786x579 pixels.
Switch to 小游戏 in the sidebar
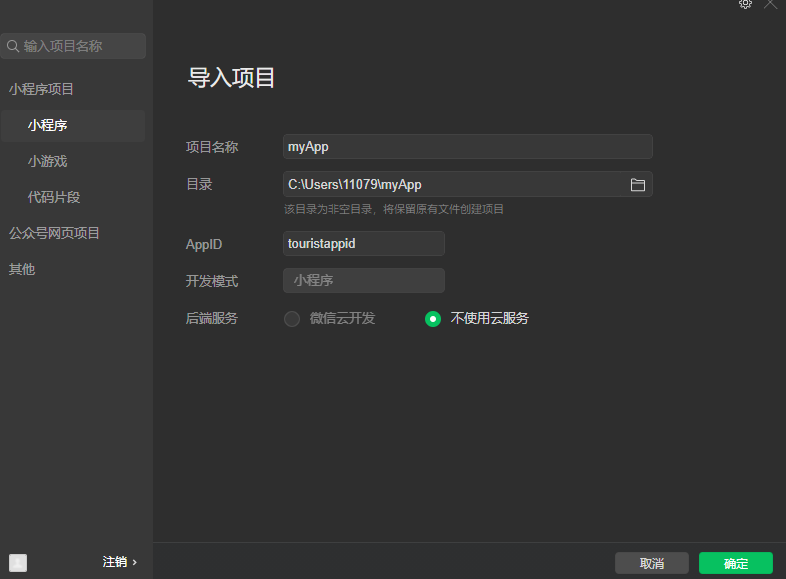click(x=48, y=161)
